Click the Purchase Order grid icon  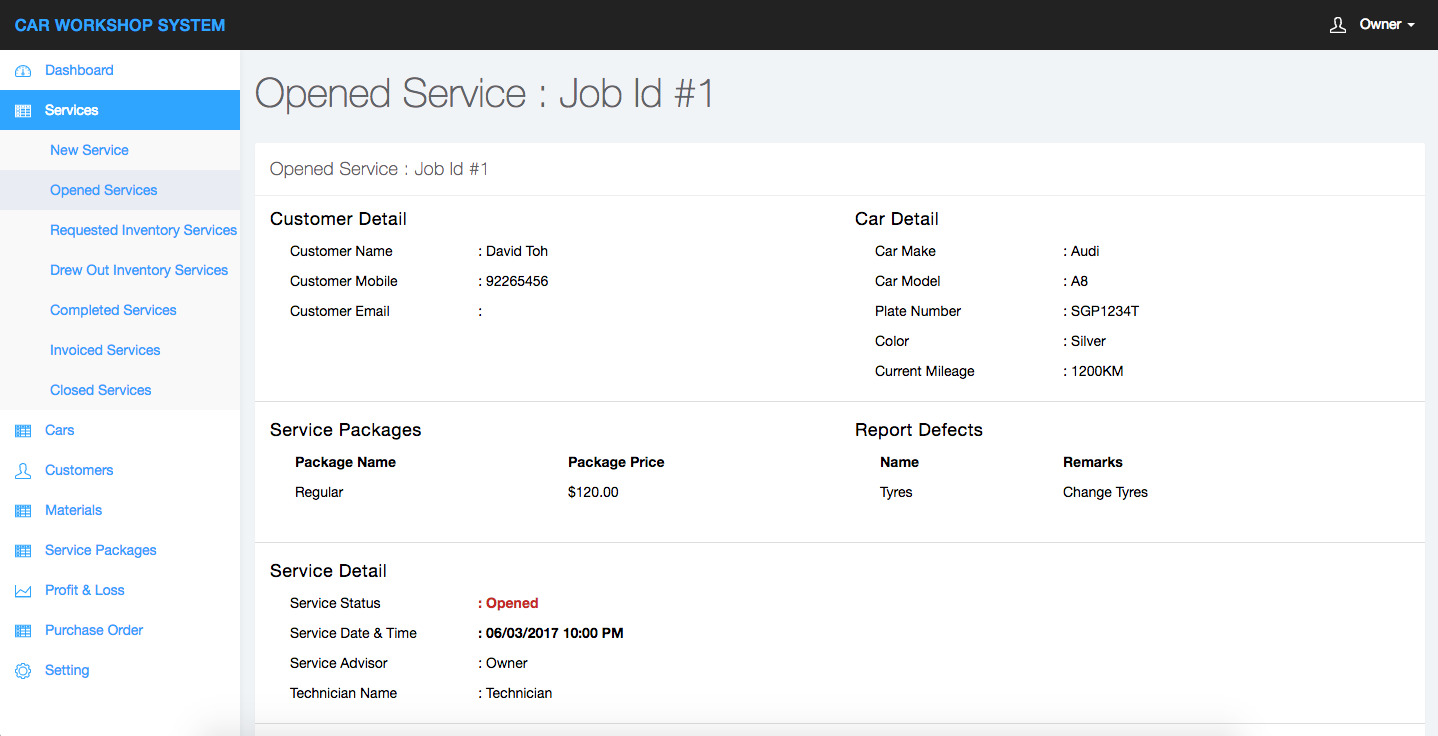23,631
